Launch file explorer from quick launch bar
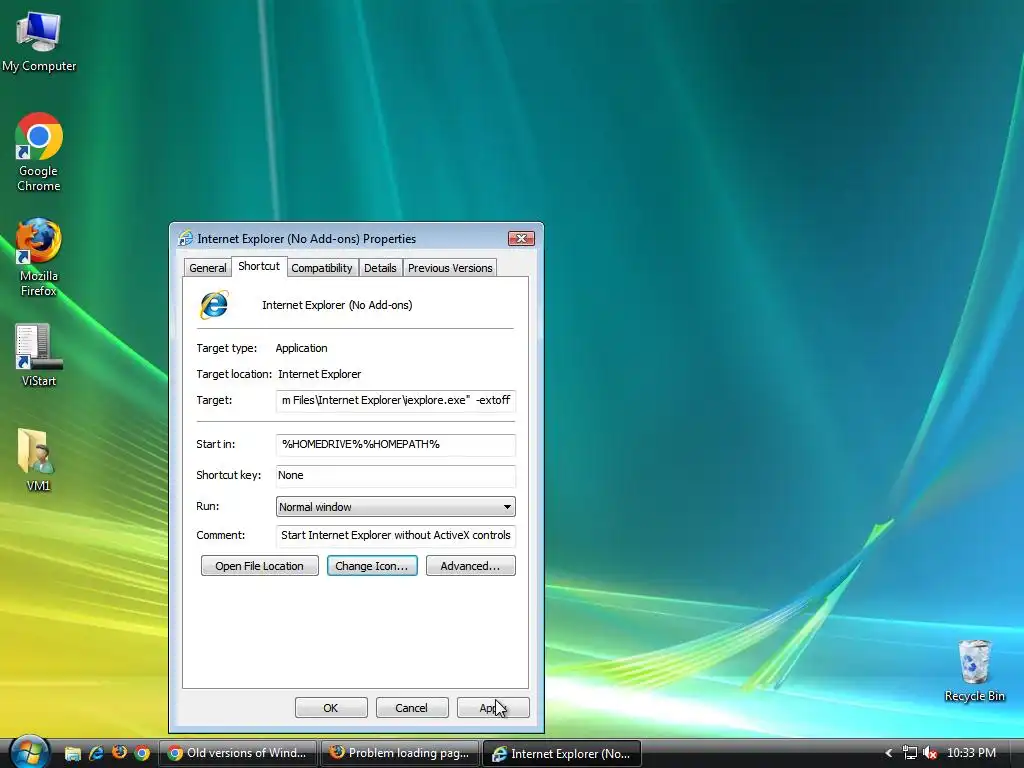 72,754
